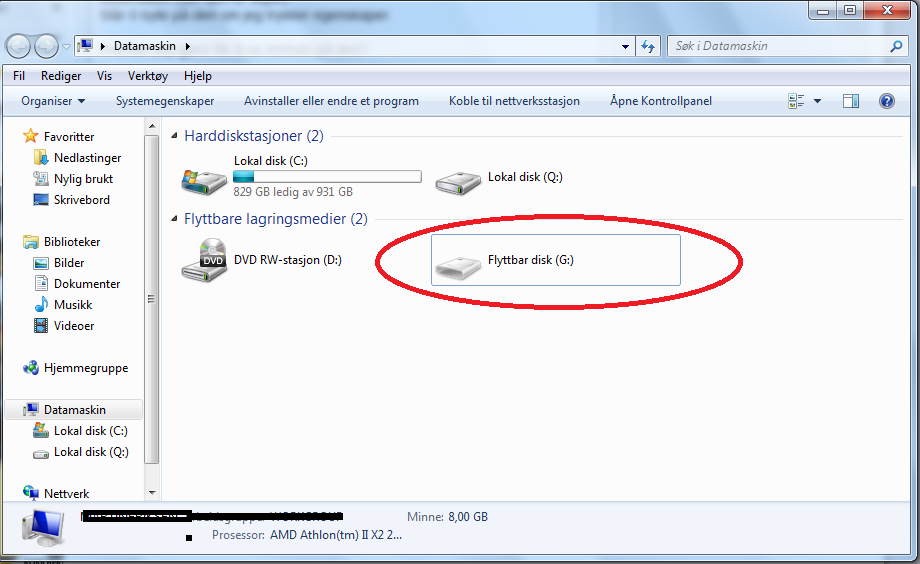Open the Rediger menu

61,76
